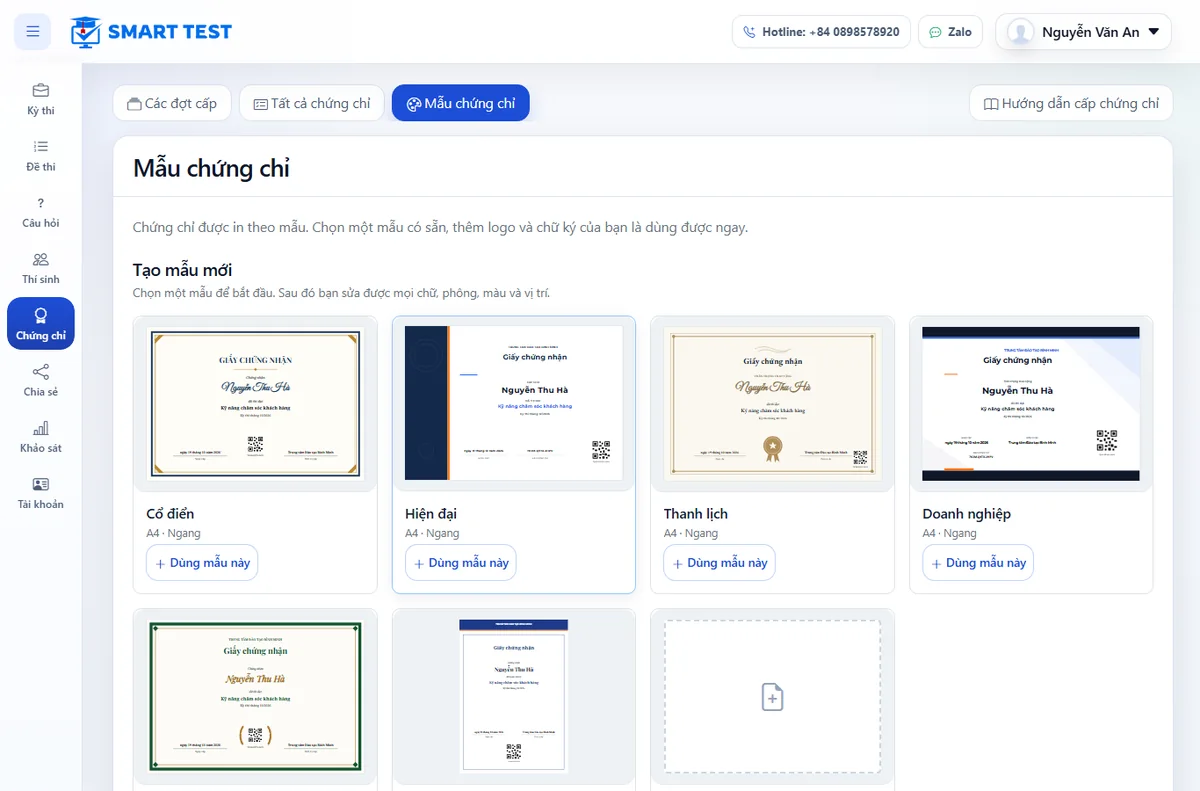Use the Hiện đại template button
The height and width of the screenshot is (791, 1200).
[x=461, y=563]
